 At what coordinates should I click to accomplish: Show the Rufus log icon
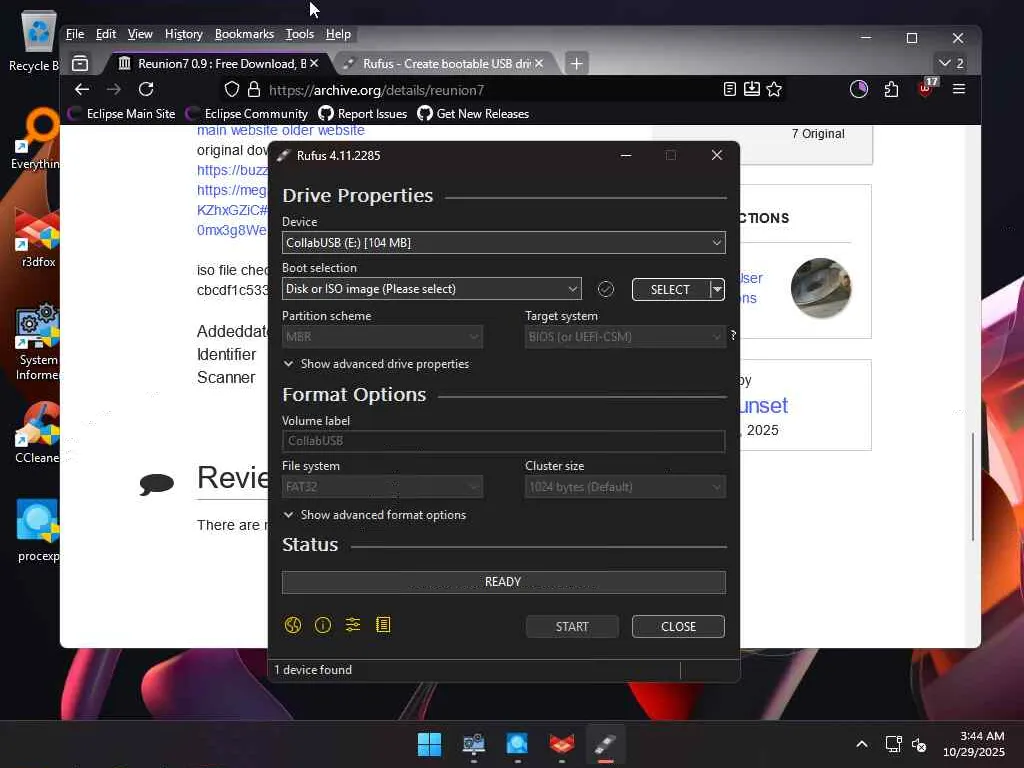pyautogui.click(x=383, y=625)
